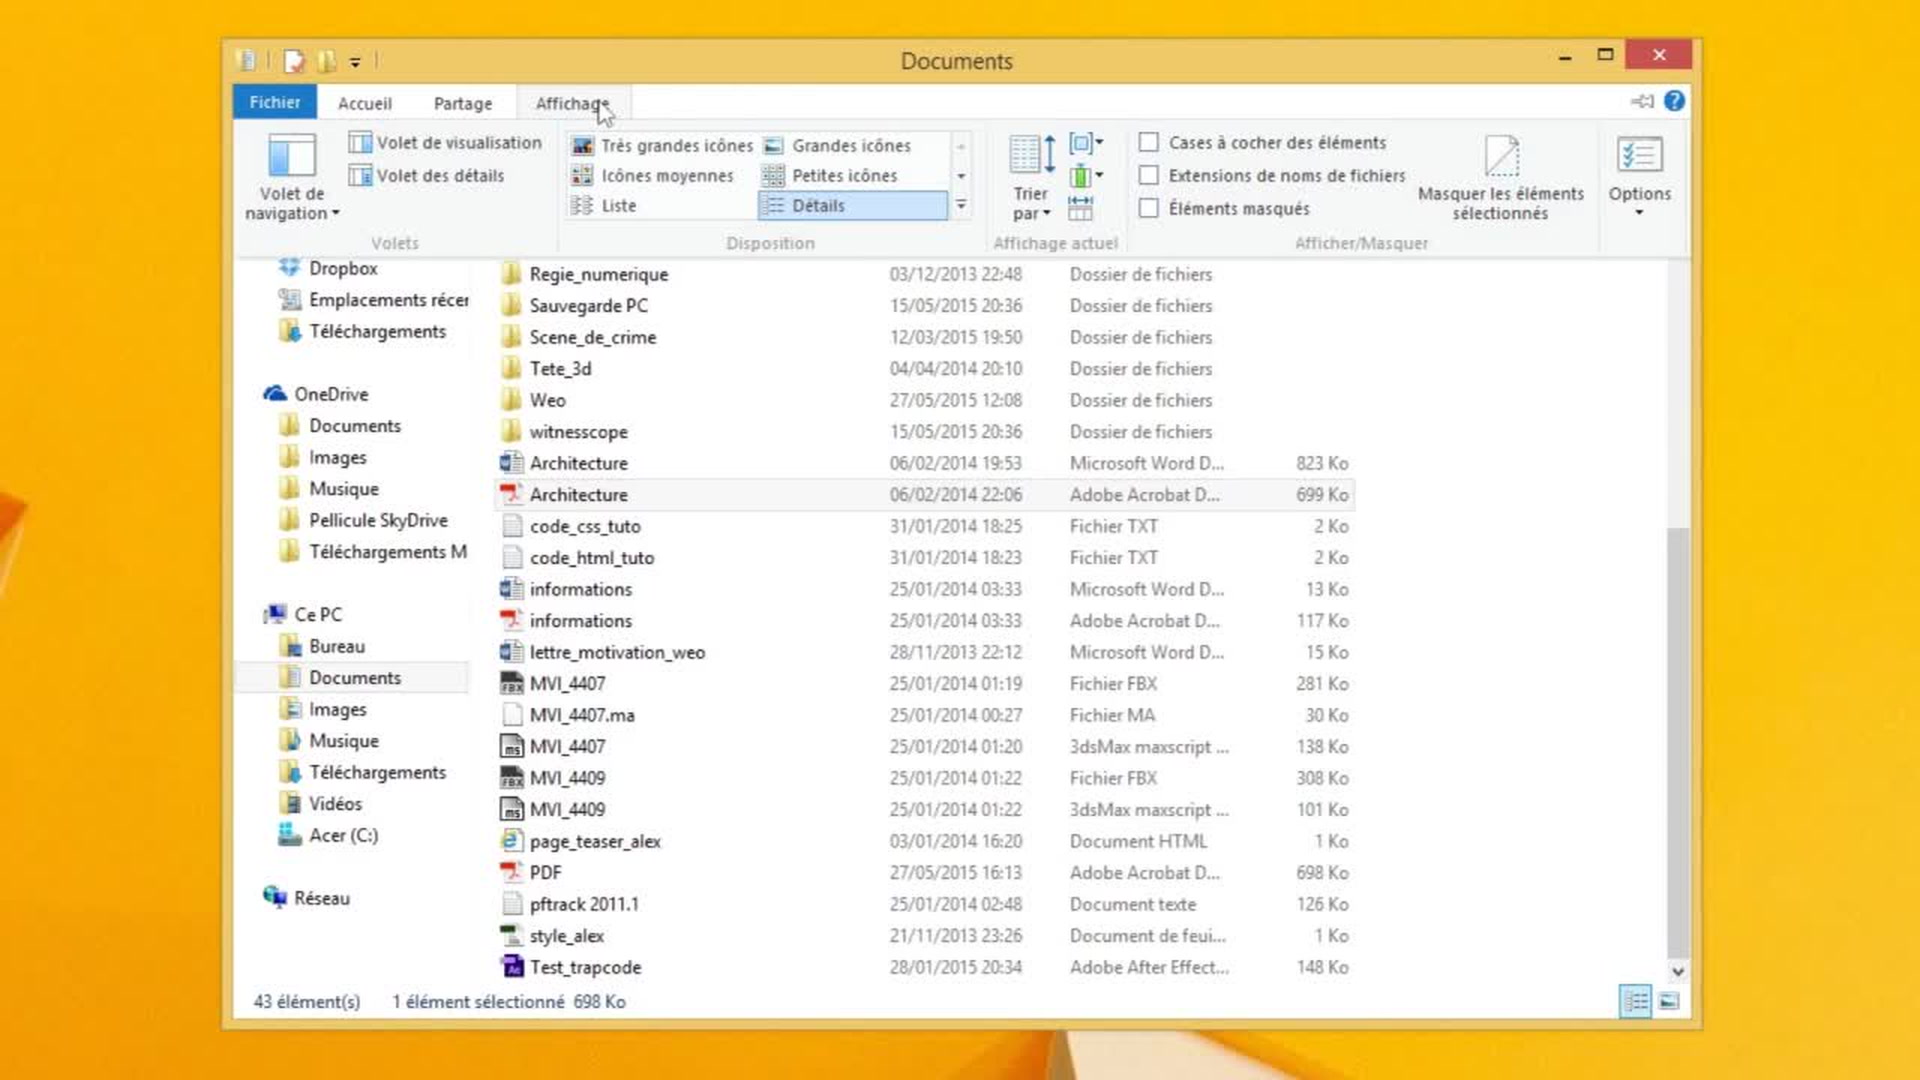
Task: Open the Quick Access Toolbar dropdown arrow
Action: pyautogui.click(x=355, y=62)
